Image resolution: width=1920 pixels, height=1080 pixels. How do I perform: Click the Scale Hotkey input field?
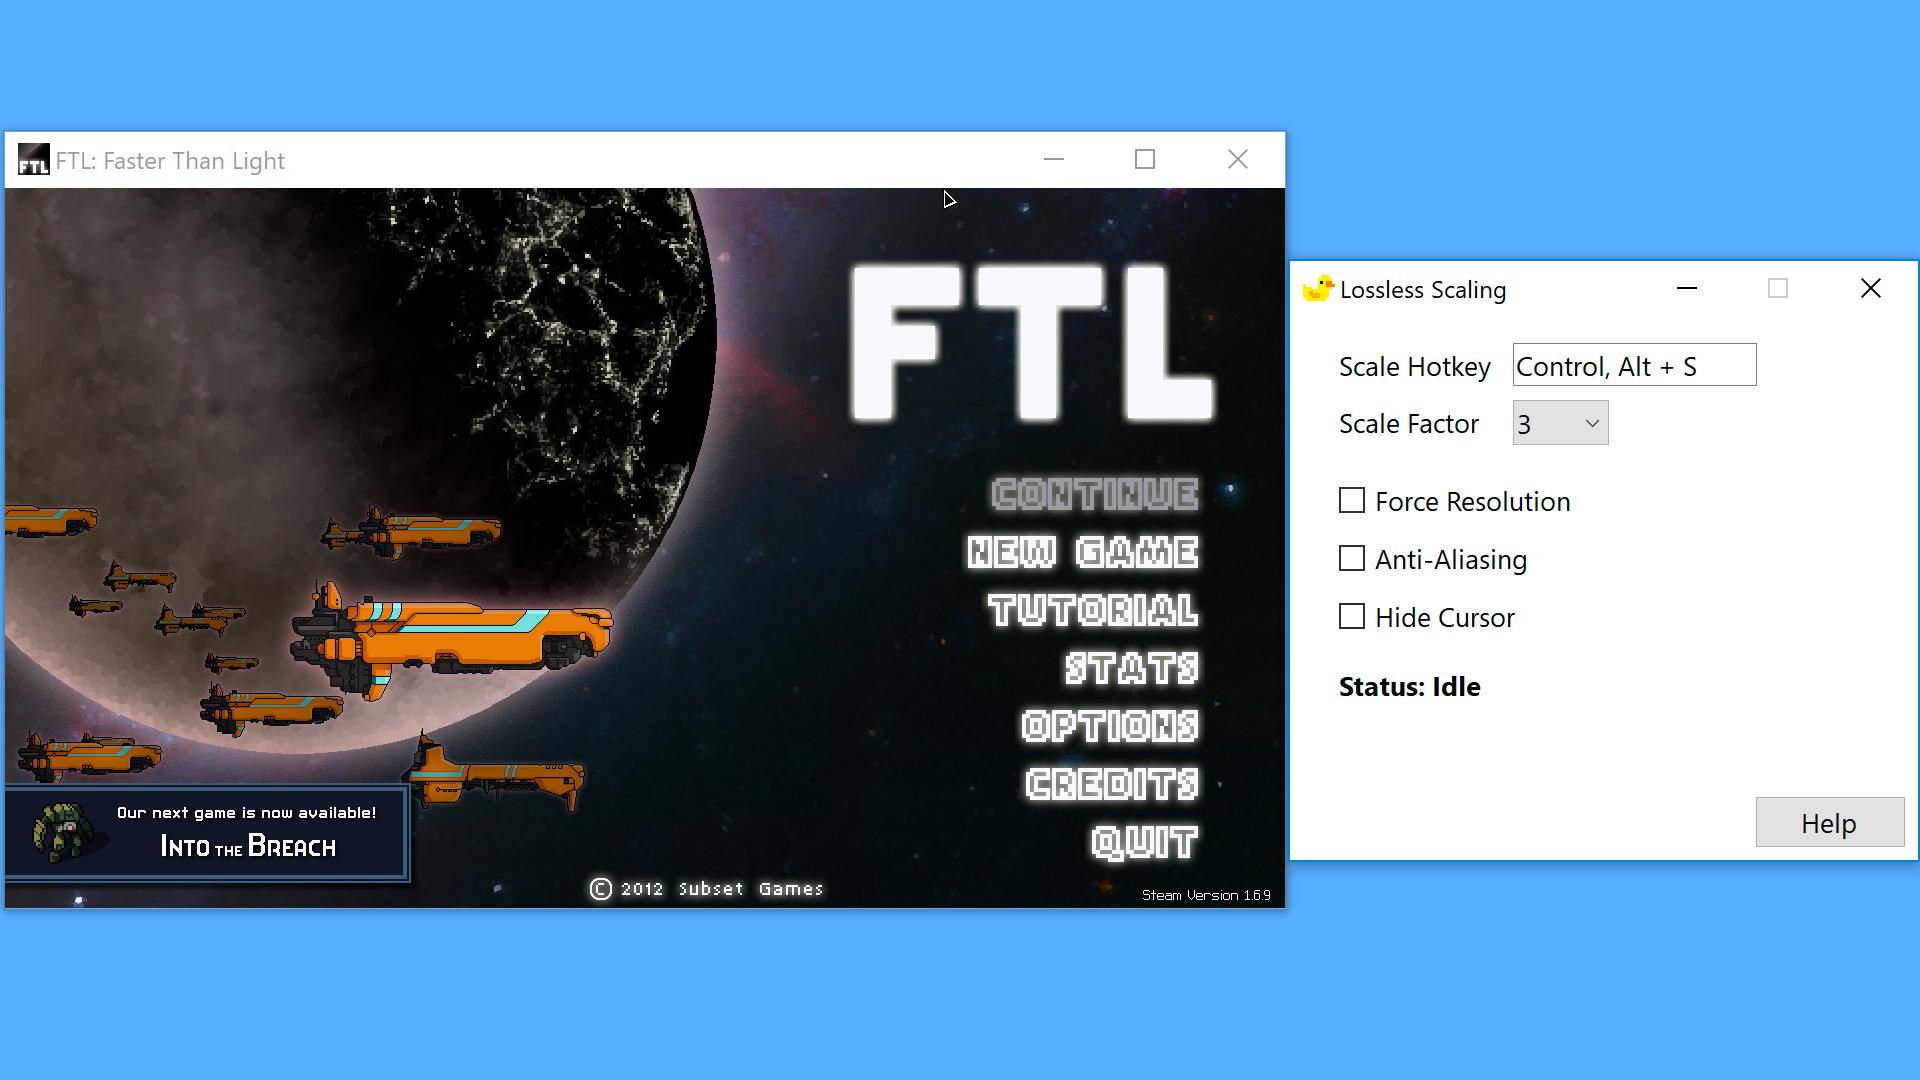pos(1634,365)
